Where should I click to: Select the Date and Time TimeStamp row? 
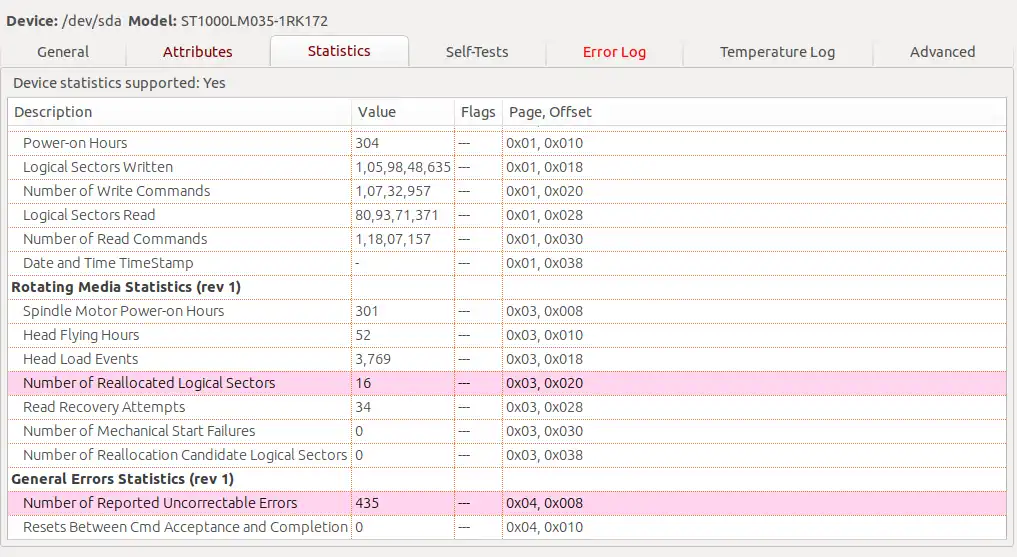[x=507, y=263]
